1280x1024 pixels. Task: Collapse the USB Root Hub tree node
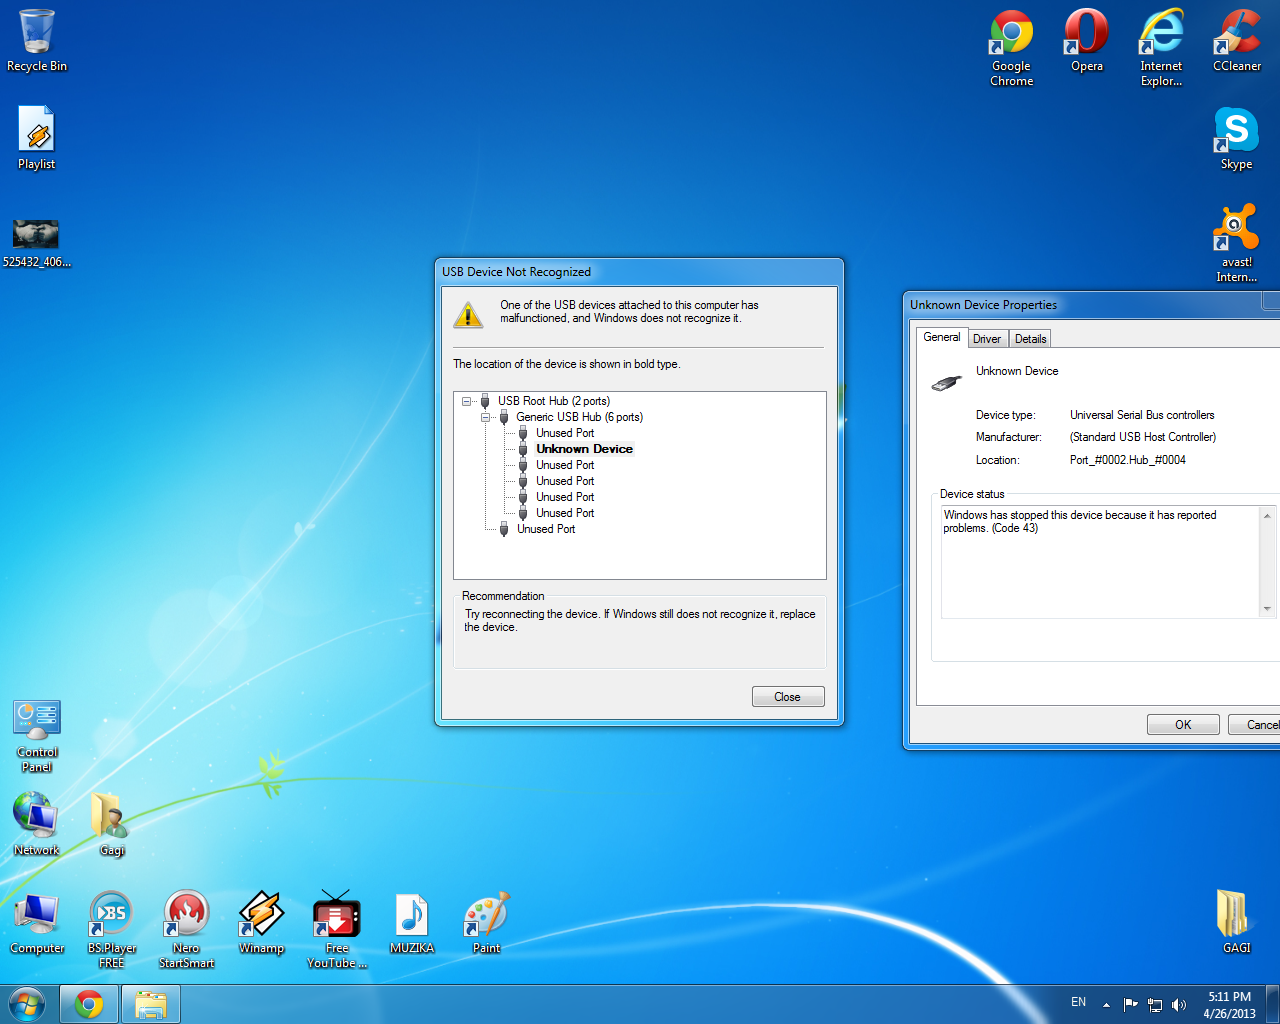[467, 401]
